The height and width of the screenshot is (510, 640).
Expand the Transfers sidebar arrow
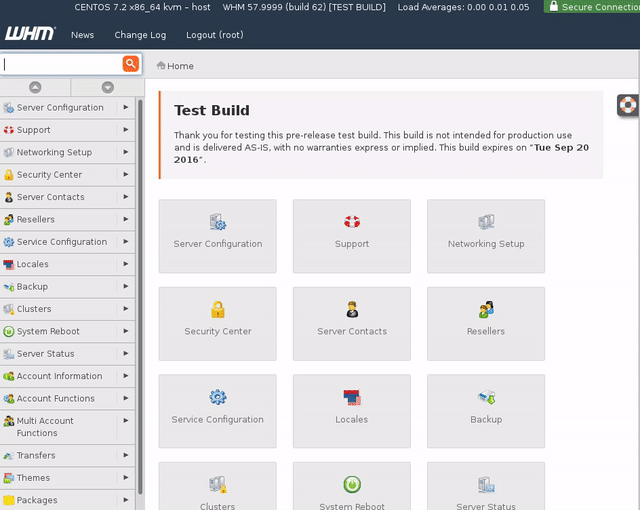pyautogui.click(x=126, y=455)
